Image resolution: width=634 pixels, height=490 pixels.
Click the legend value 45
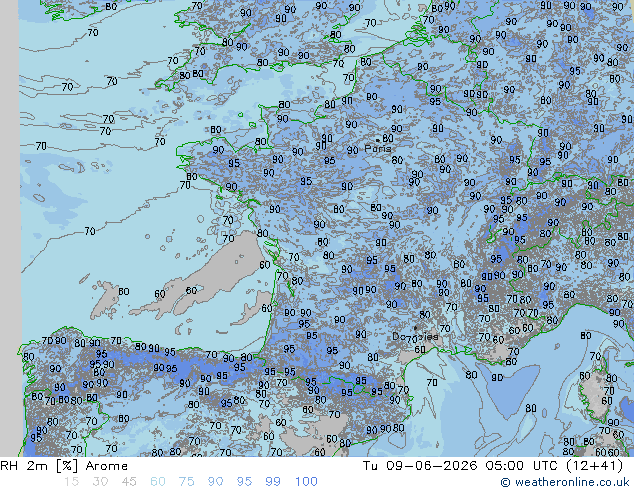pyautogui.click(x=129, y=482)
